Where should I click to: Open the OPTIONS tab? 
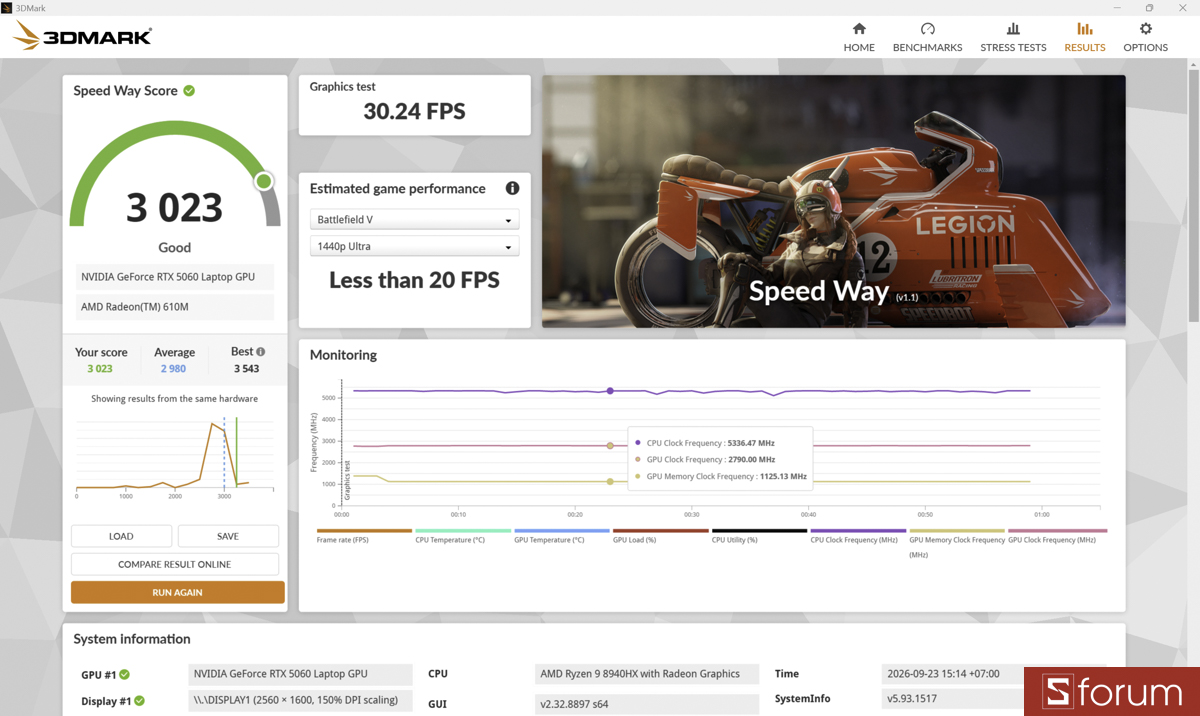click(x=1145, y=37)
